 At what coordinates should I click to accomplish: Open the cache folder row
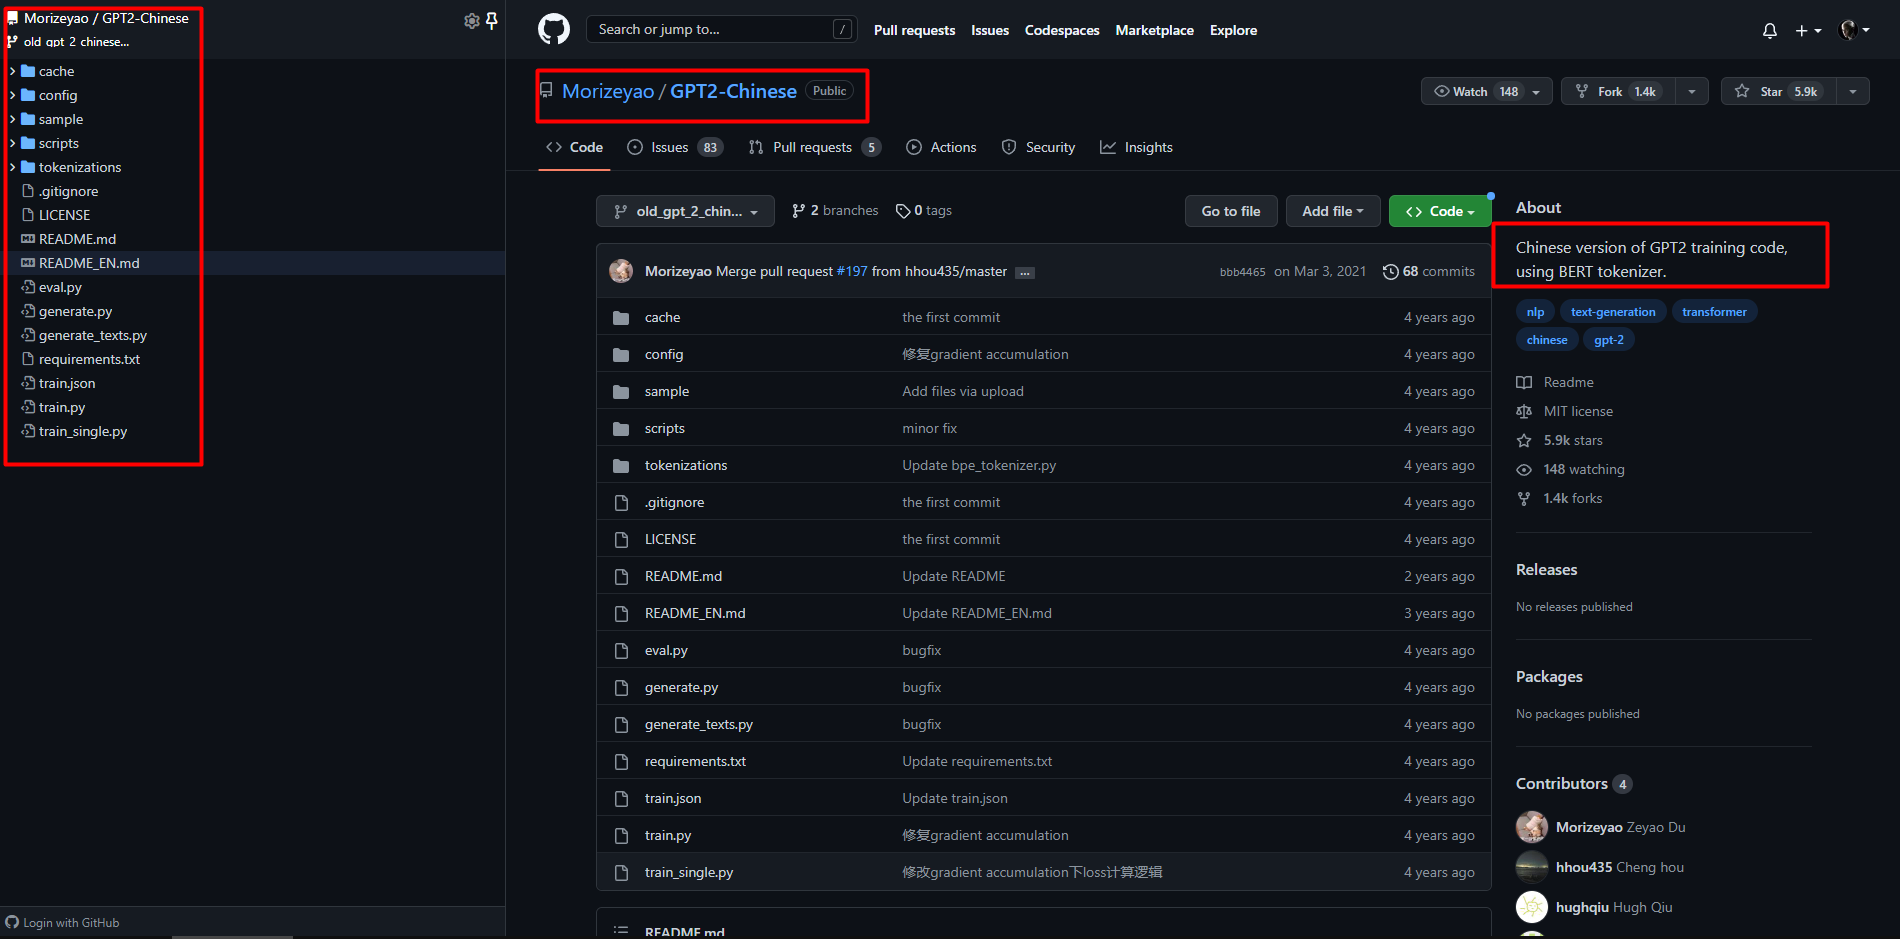[1043, 317]
